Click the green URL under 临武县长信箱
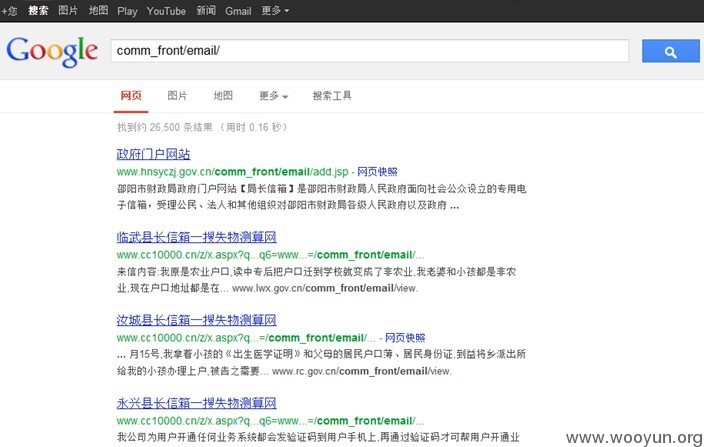The height and width of the screenshot is (447, 704). click(270, 255)
